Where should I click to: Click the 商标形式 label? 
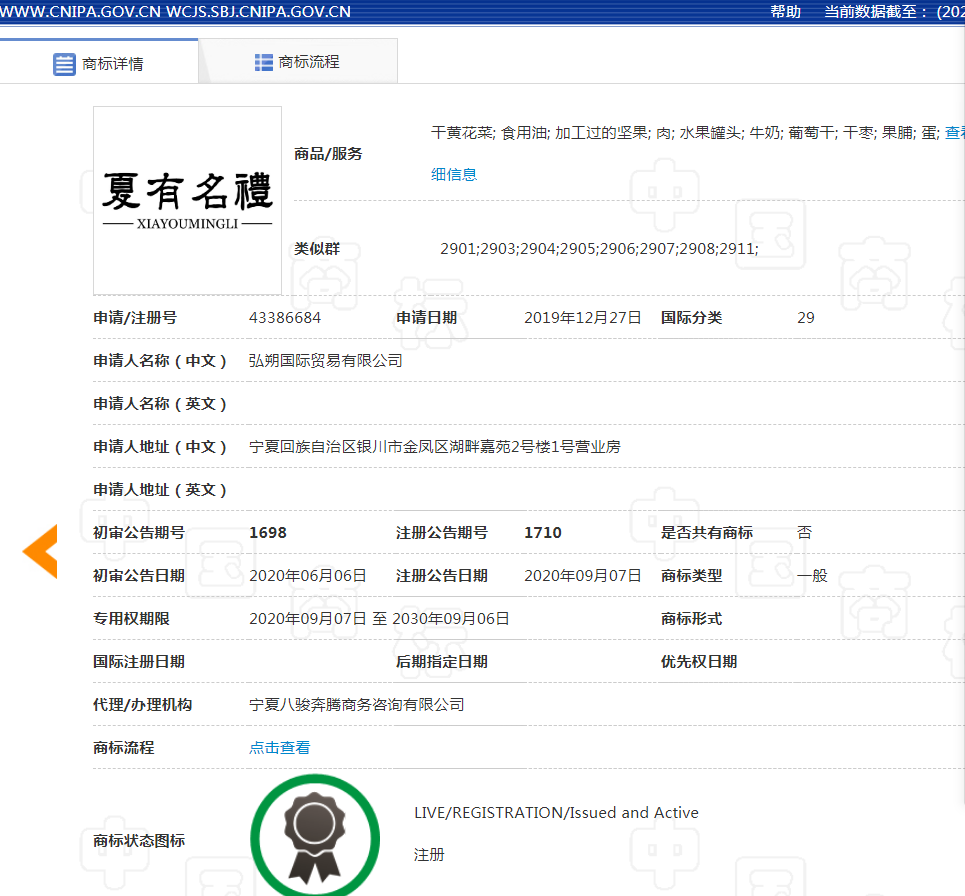coord(691,619)
